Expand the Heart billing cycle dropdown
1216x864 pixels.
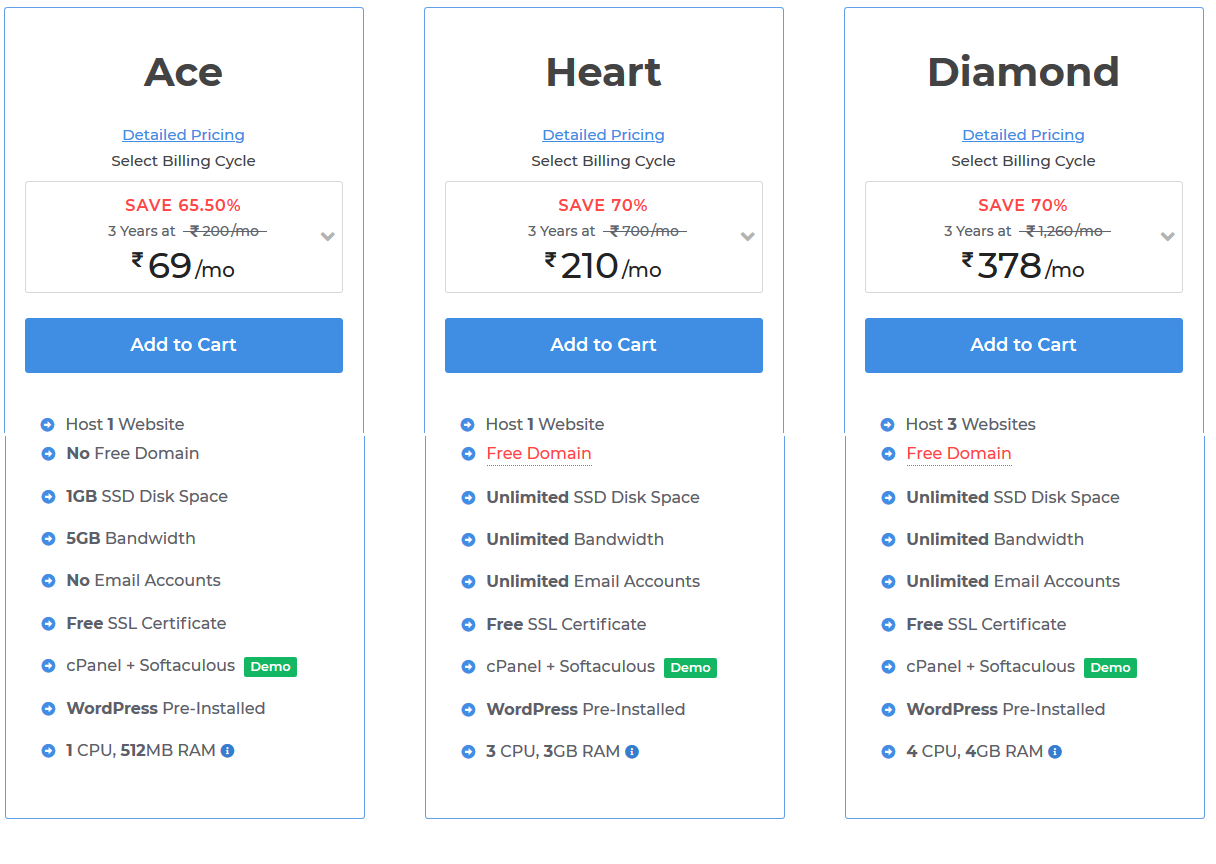click(x=747, y=237)
